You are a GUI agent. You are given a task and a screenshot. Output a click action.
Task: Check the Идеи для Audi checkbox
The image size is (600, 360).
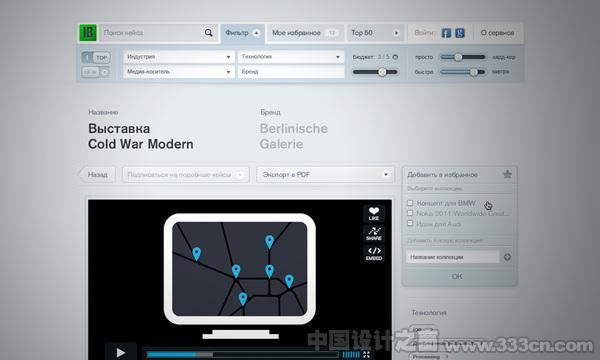click(x=410, y=223)
